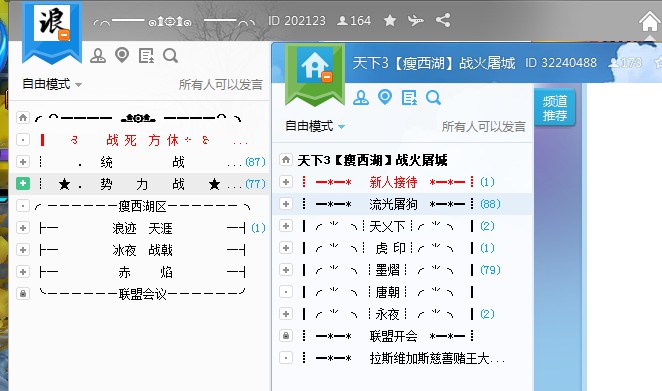Click the home icon in top-right corner
Image resolution: width=662 pixels, height=391 pixels.
coord(649,21)
